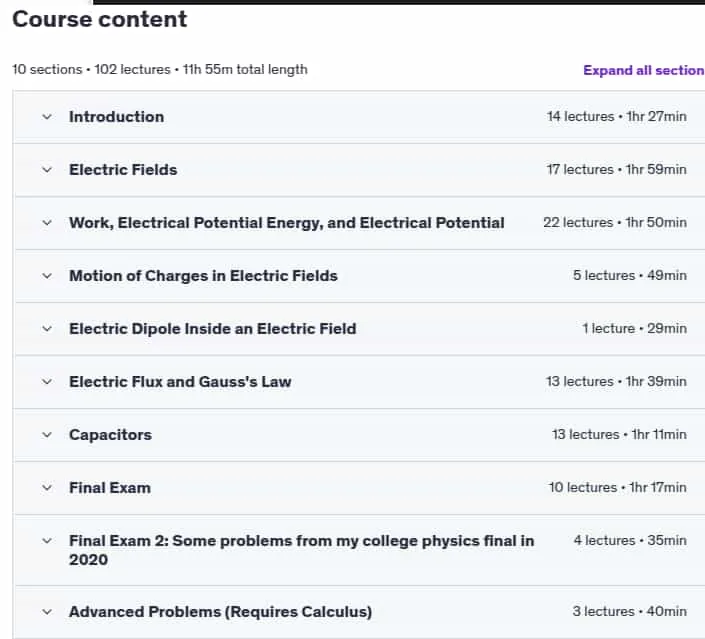Click Expand all sections link
The height and width of the screenshot is (639, 705).
(644, 71)
